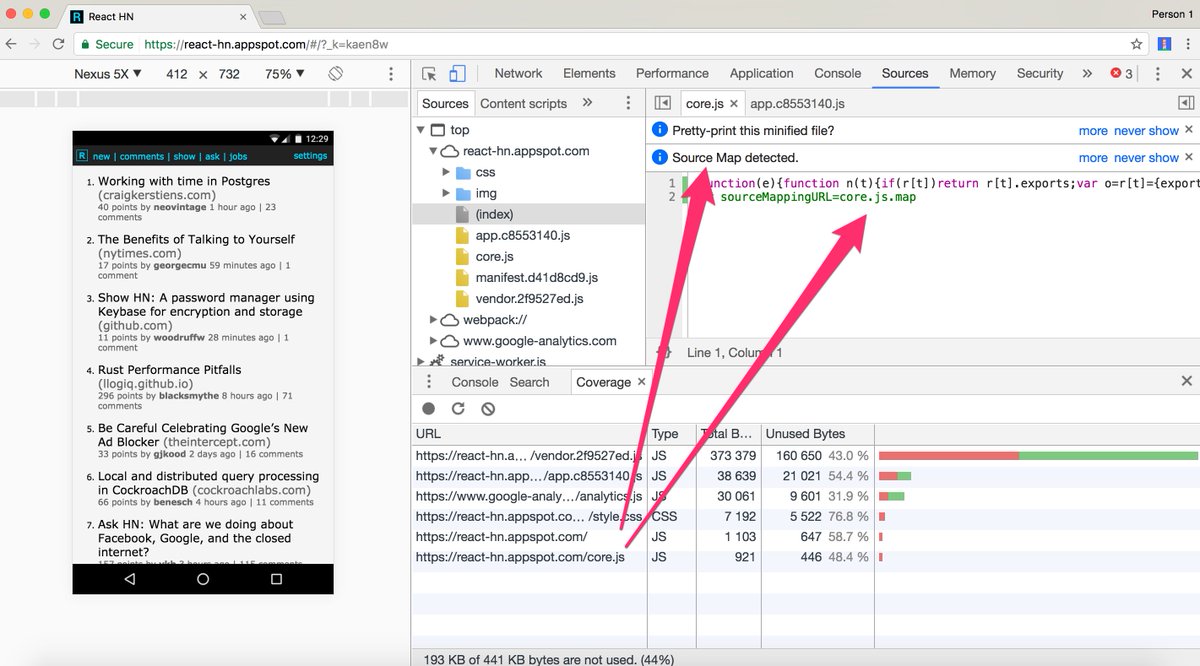Expand the img folder
1200x666 pixels.
pos(446,193)
